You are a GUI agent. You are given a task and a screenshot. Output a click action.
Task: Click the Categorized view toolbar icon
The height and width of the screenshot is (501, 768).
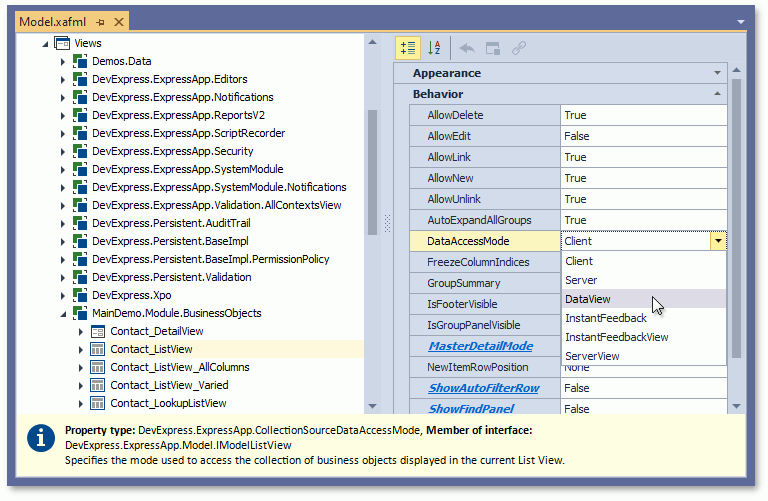point(408,47)
